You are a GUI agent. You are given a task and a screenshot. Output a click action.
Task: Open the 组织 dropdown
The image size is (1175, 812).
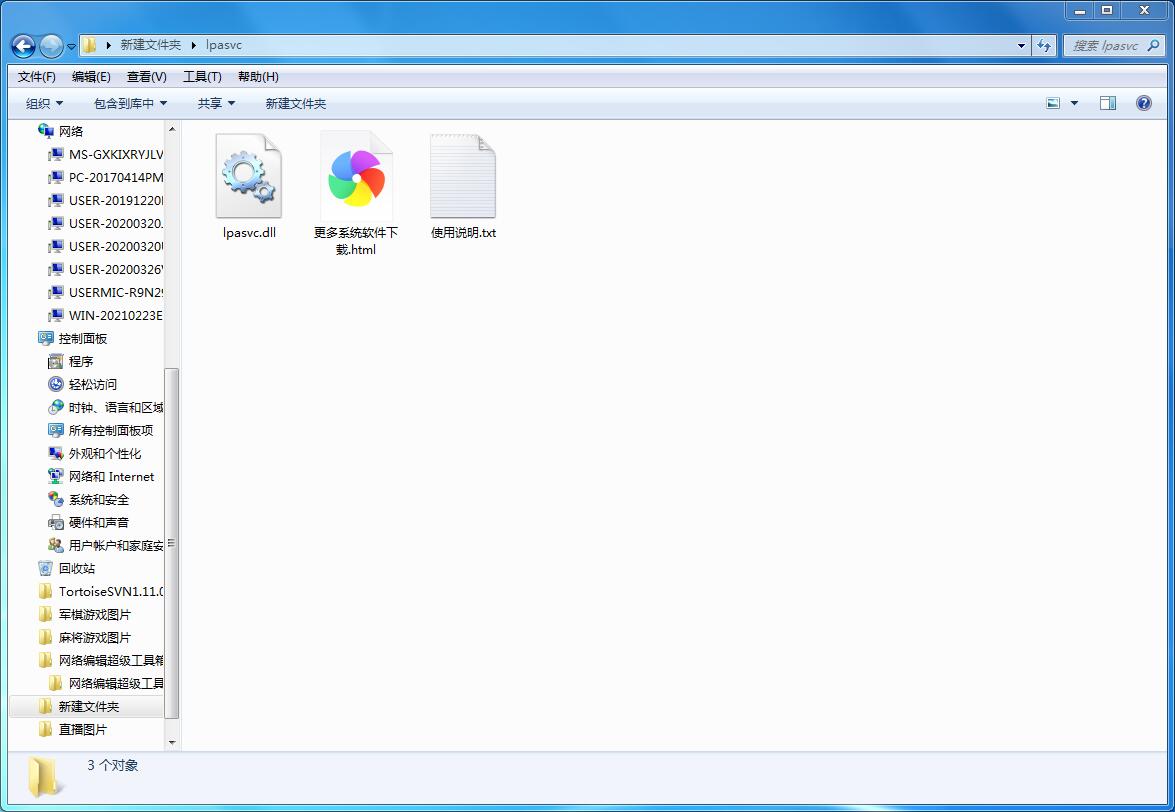pyautogui.click(x=44, y=103)
